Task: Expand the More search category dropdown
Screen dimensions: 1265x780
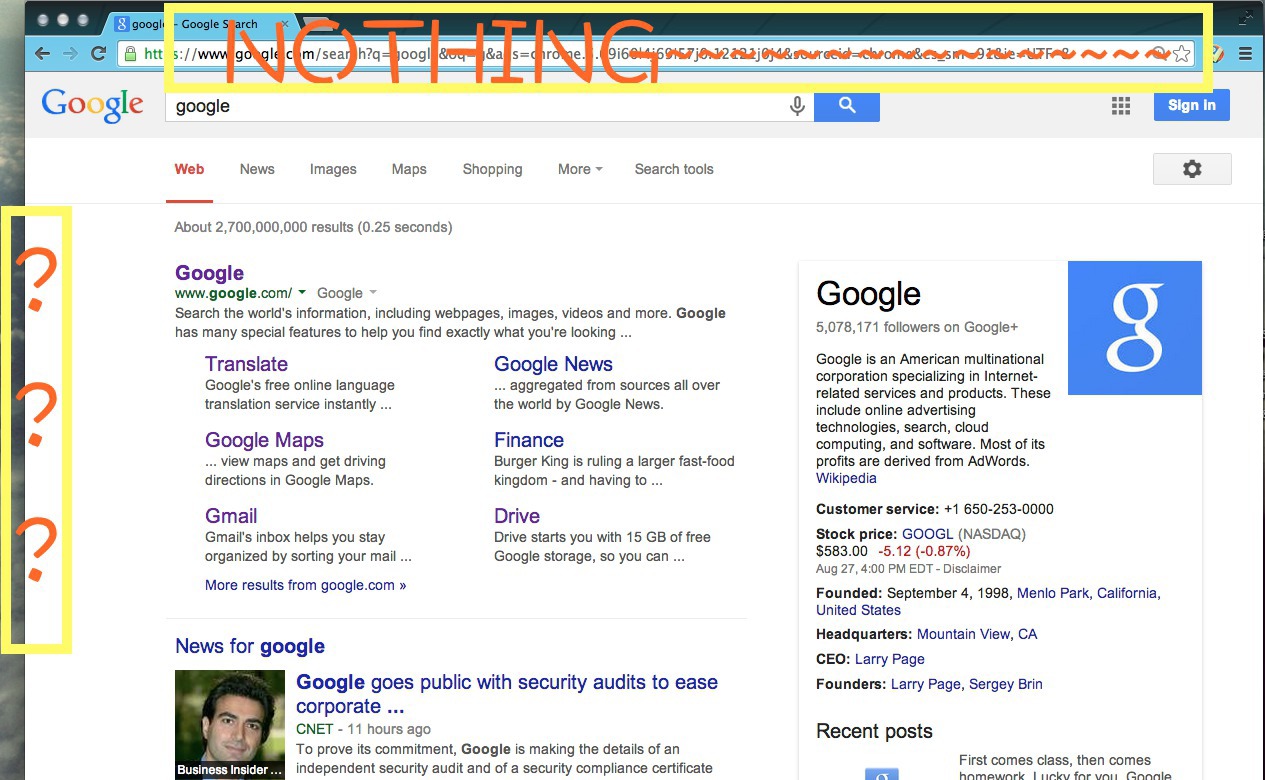Action: click(x=580, y=169)
